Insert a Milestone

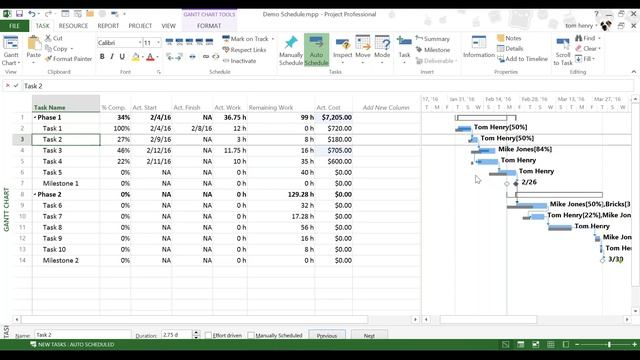click(x=433, y=50)
